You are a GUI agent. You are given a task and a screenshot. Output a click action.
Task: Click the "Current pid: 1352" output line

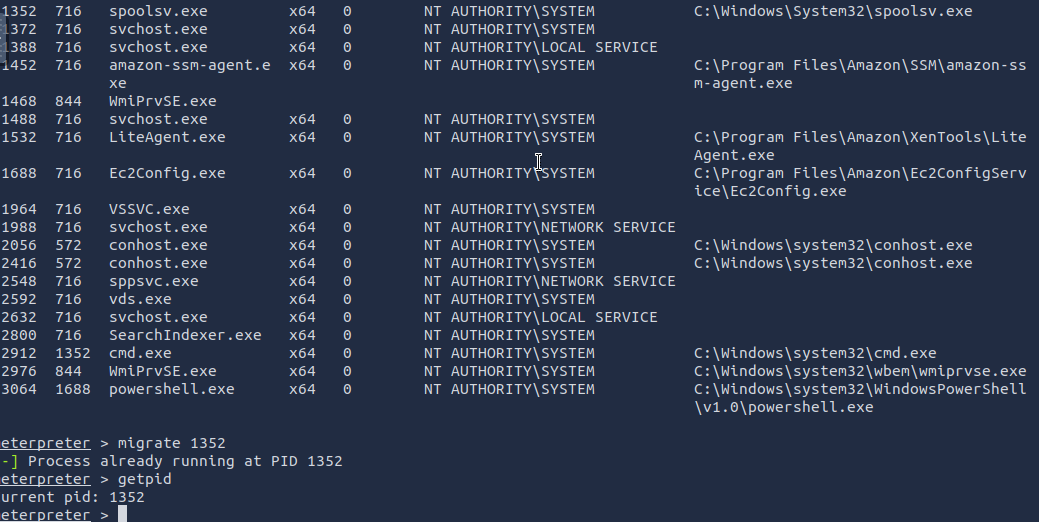(x=73, y=497)
